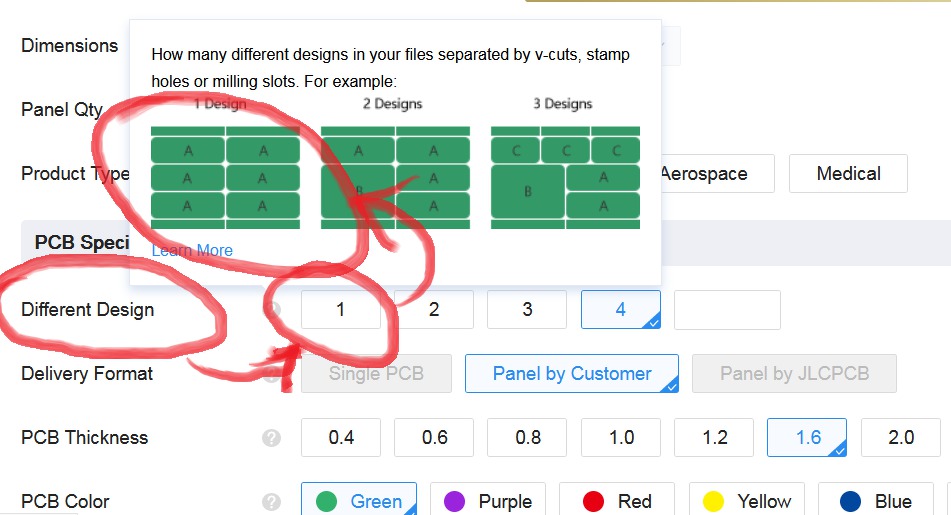
Task: Choose 4 for Different Design
Action: click(620, 310)
